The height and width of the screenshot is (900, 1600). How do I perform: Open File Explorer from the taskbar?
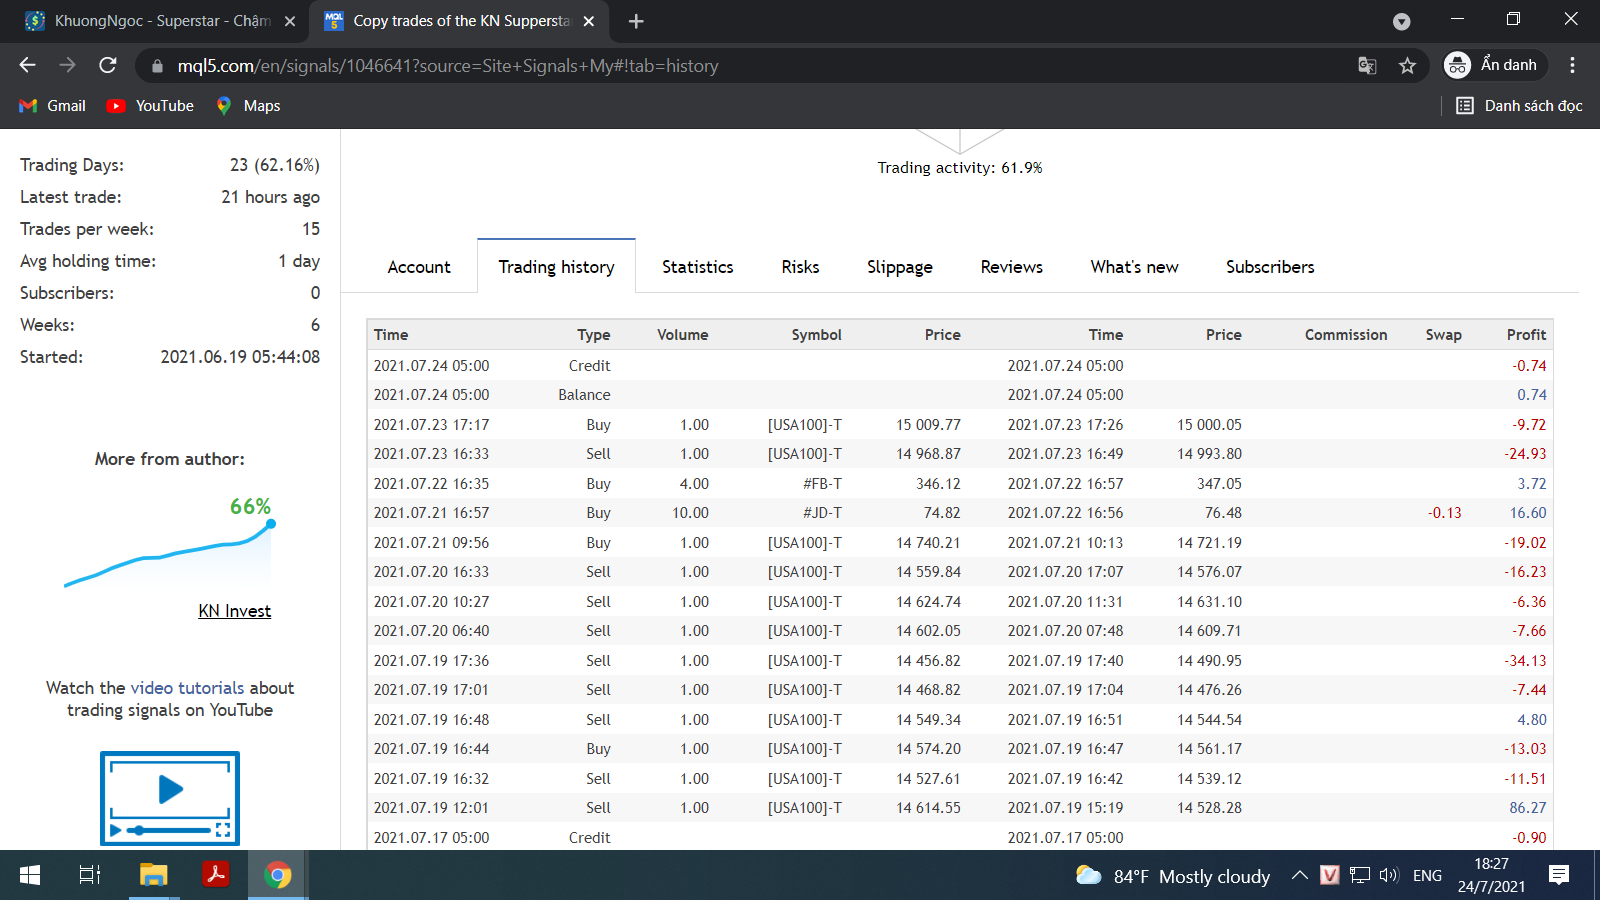click(153, 876)
